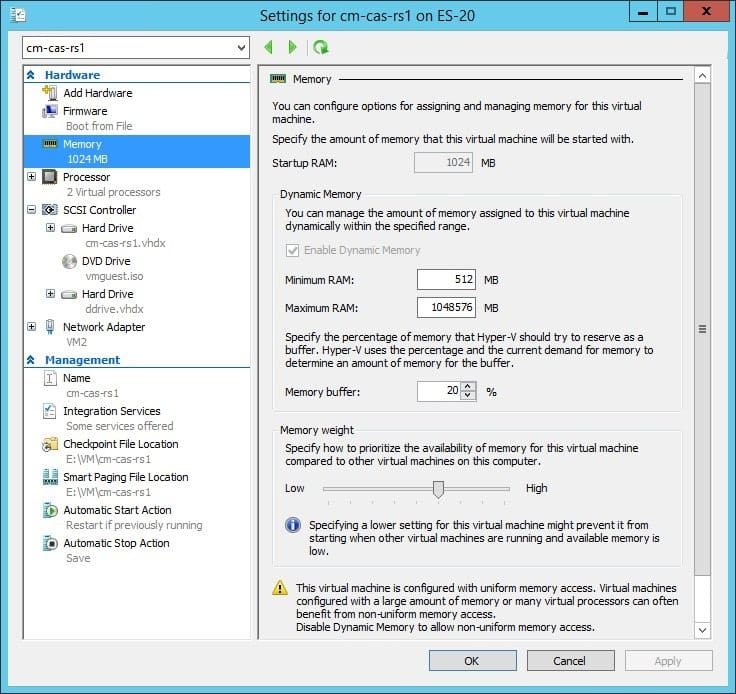Screen dimensions: 736x694
Task: Click the window icon in title bar
Action: 18,15
